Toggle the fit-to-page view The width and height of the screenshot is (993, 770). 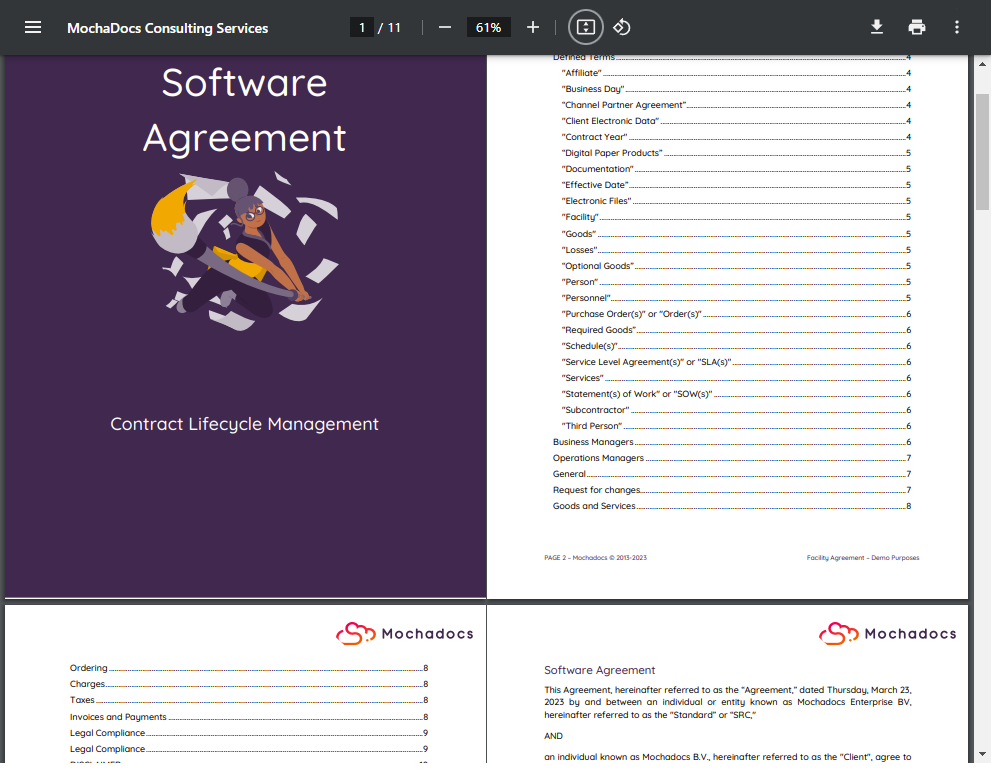coord(585,27)
